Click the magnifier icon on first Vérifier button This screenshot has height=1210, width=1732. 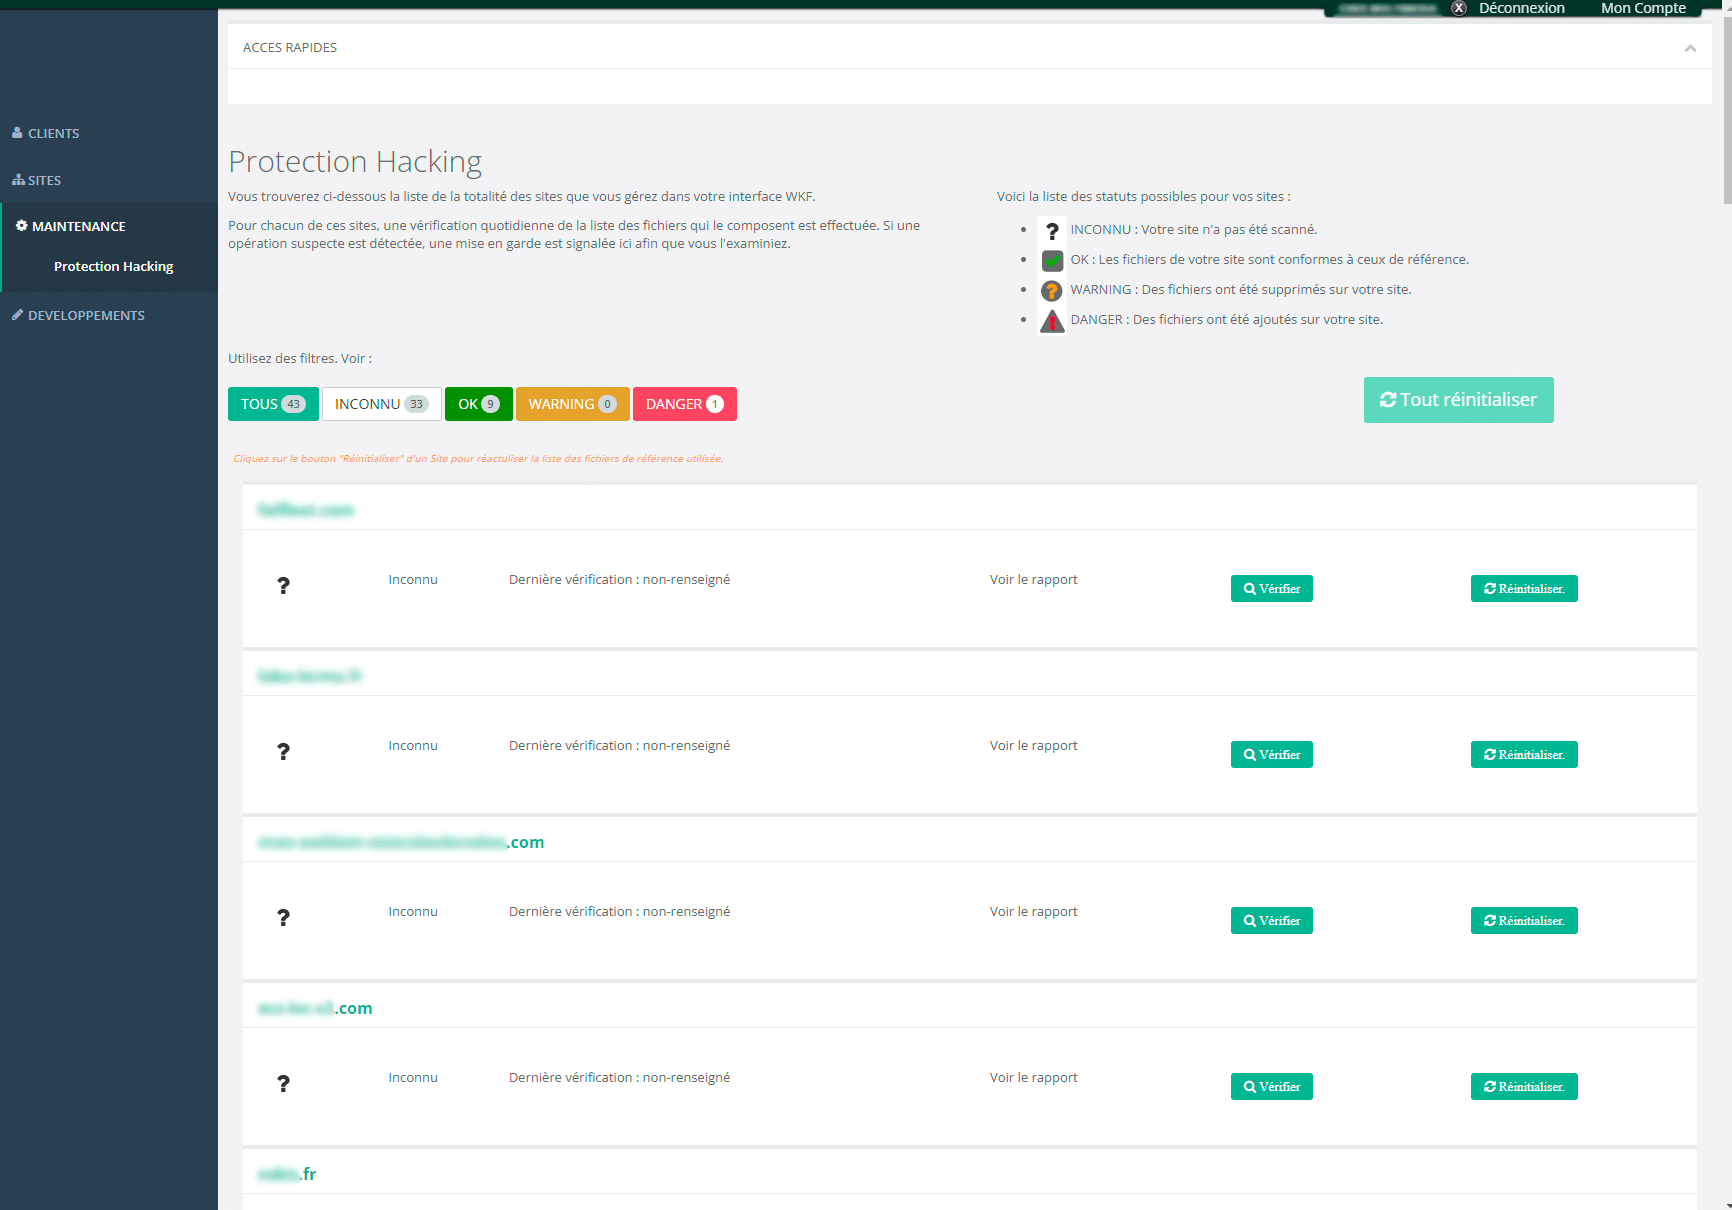[x=1250, y=589]
